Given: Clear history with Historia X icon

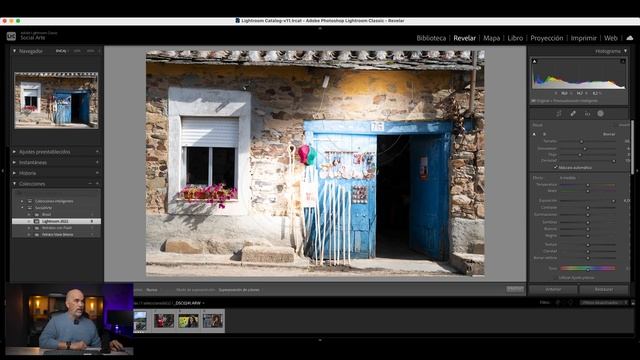Looking at the screenshot, I should pos(97,173).
